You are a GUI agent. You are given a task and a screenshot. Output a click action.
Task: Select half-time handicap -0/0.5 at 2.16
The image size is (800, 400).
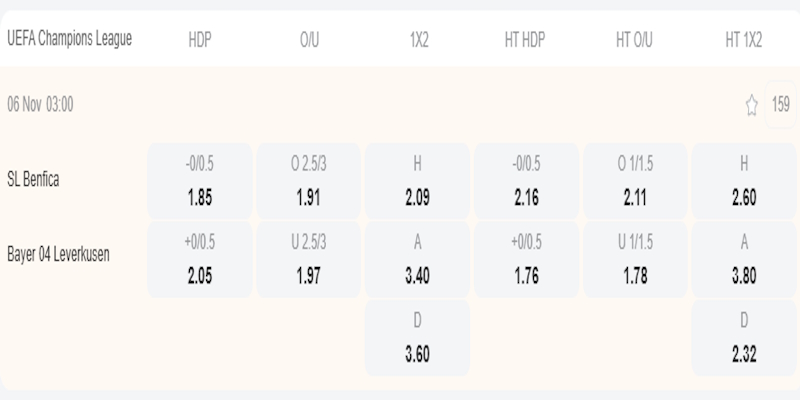click(527, 181)
